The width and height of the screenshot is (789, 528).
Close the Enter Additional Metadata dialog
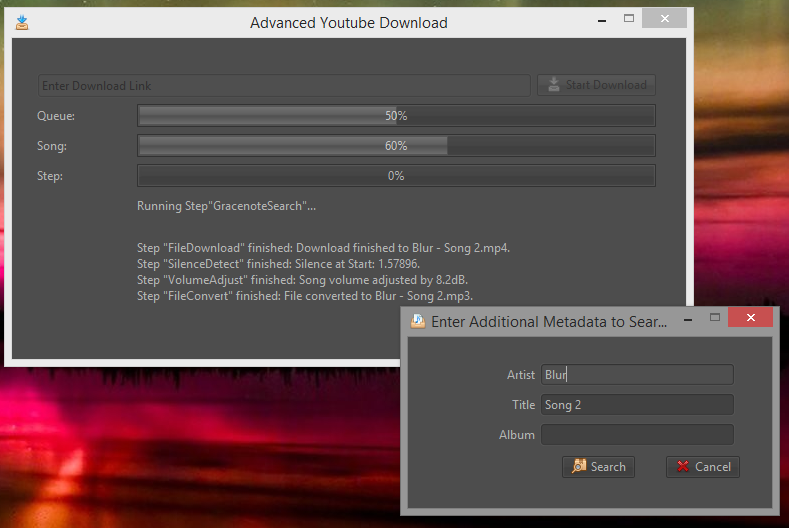751,318
